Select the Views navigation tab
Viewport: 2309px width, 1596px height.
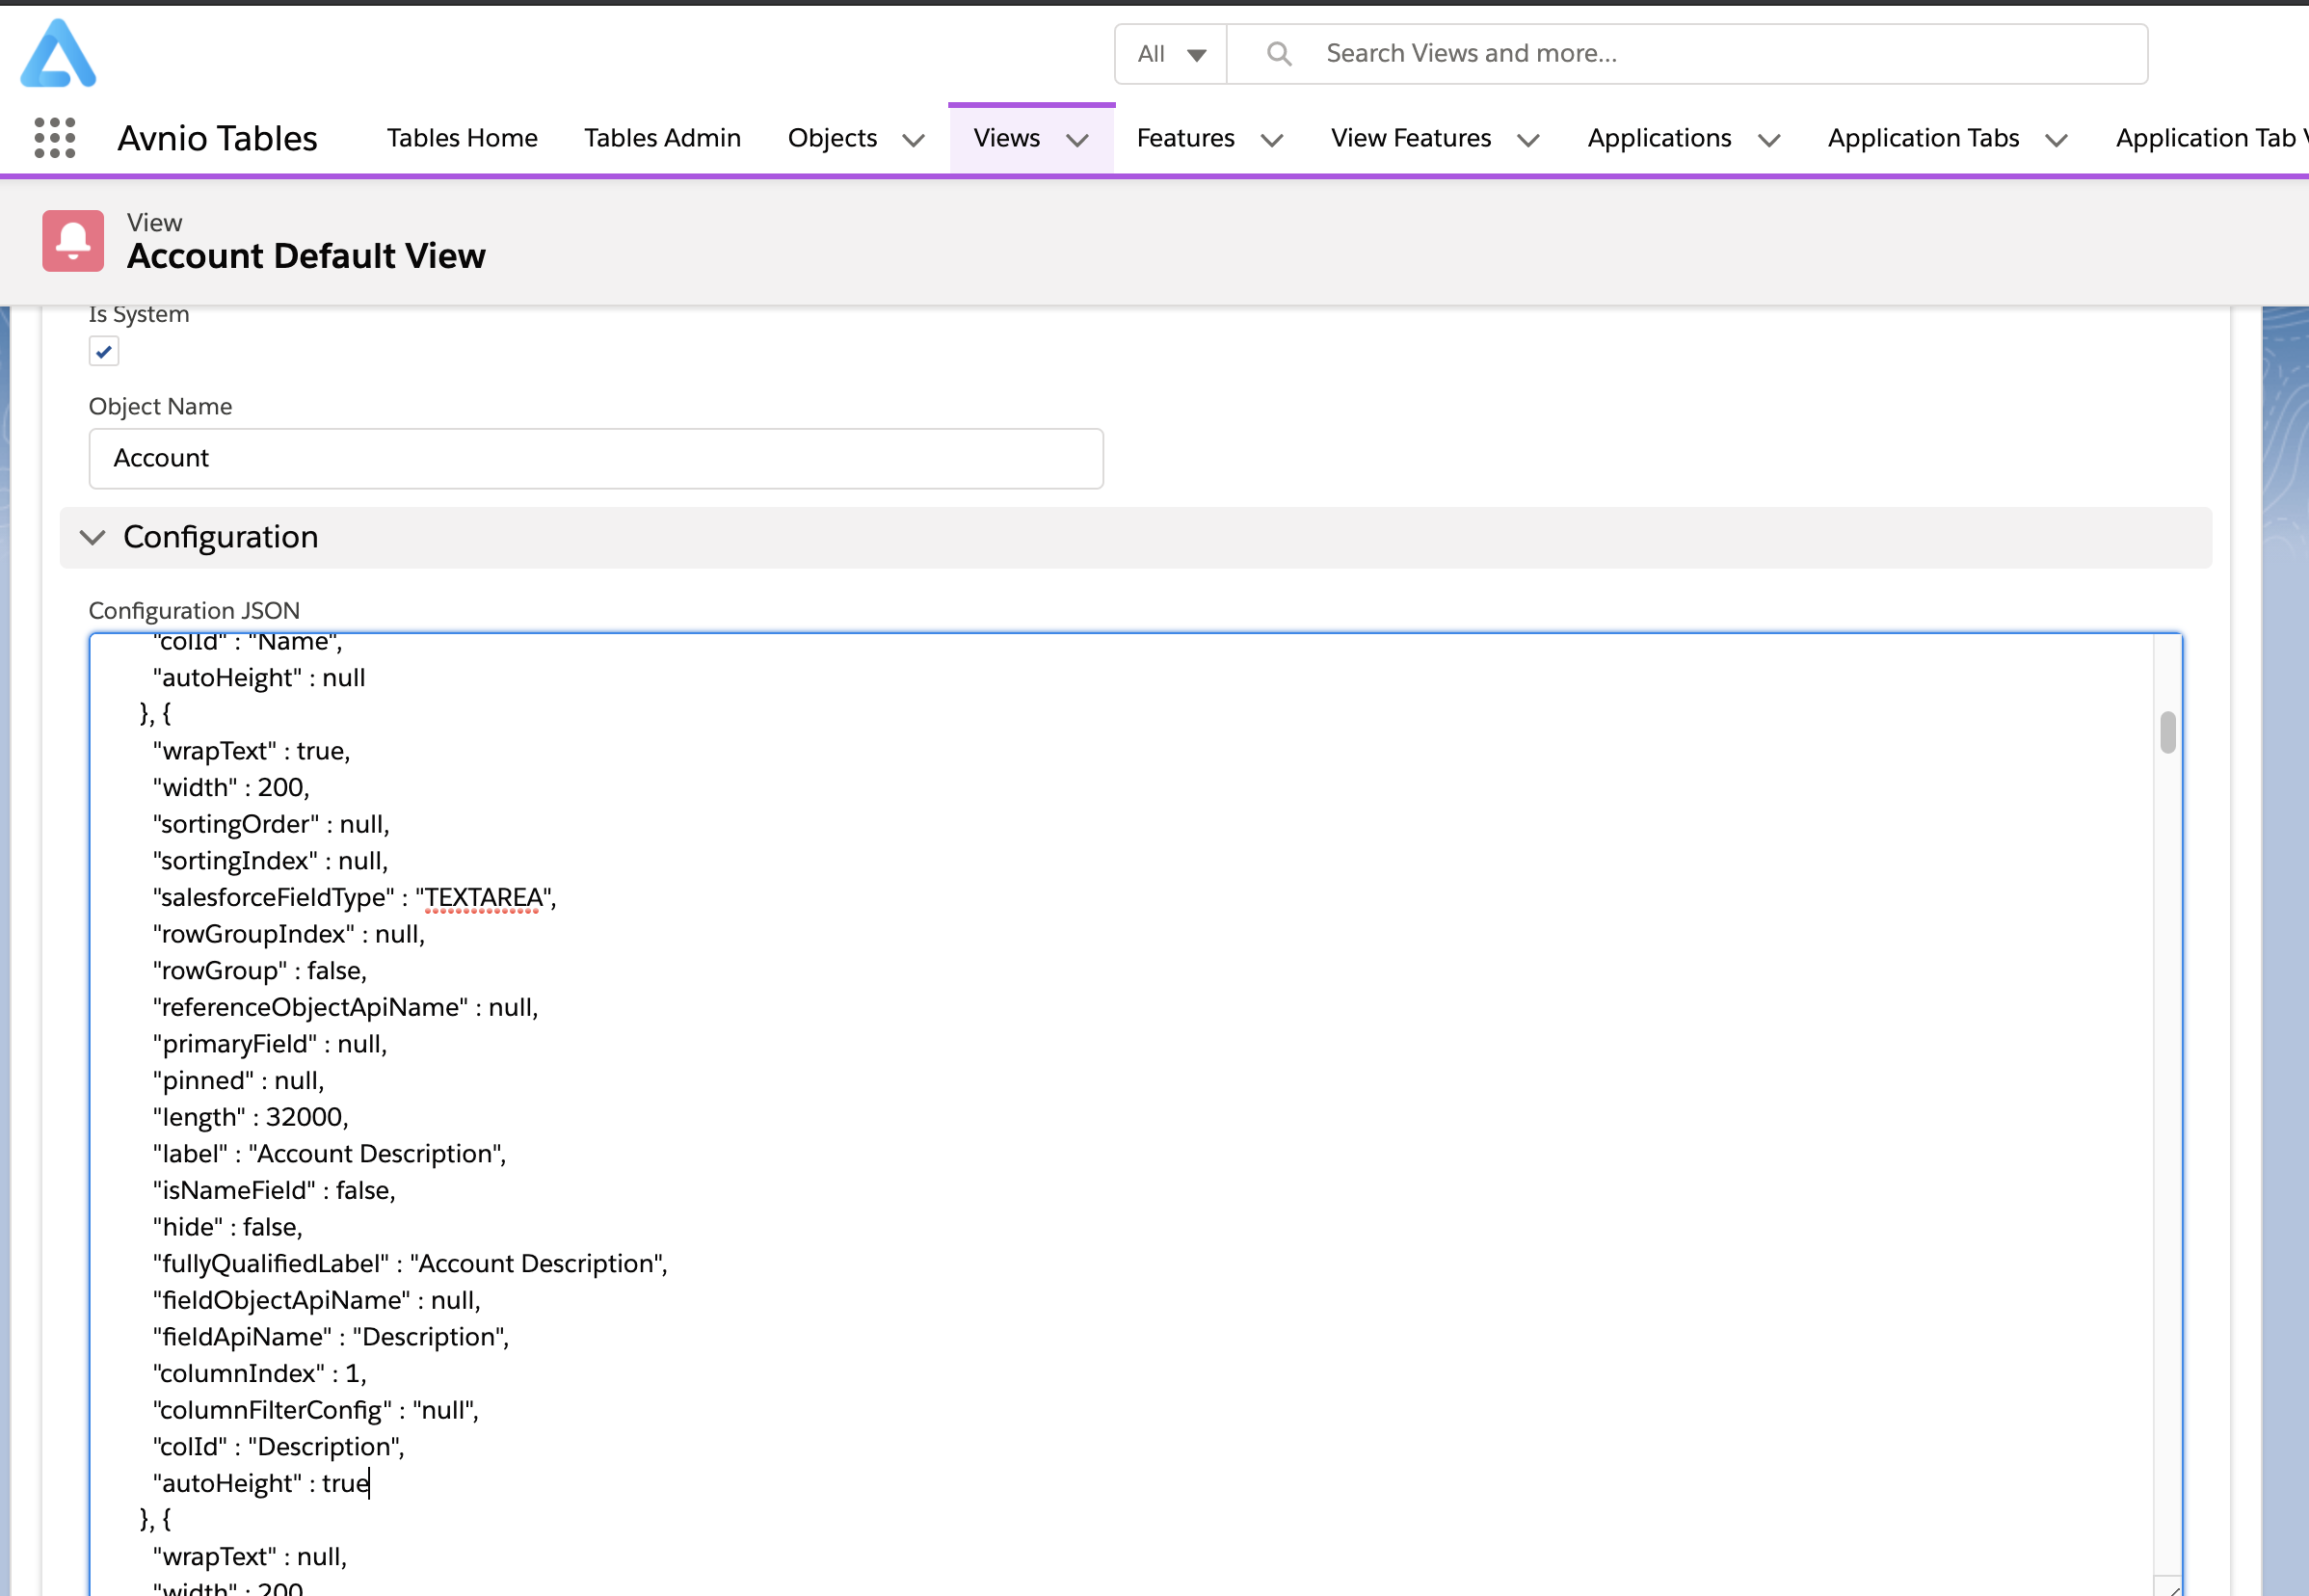coord(1006,138)
